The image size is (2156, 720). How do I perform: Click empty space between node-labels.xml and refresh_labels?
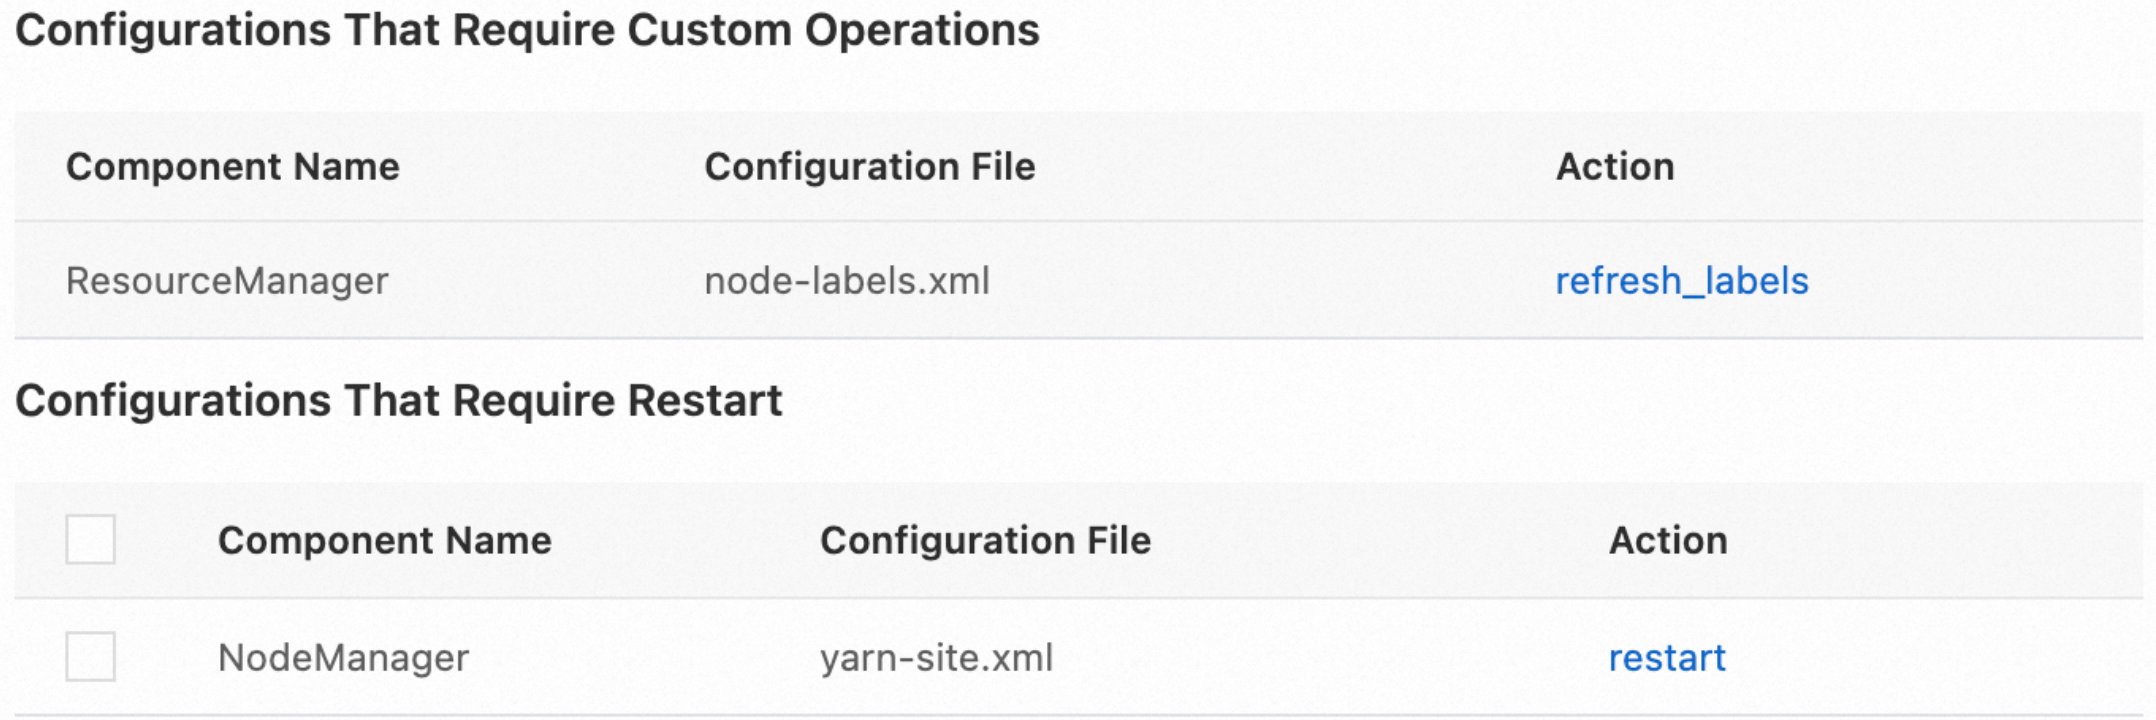[x=1270, y=281]
